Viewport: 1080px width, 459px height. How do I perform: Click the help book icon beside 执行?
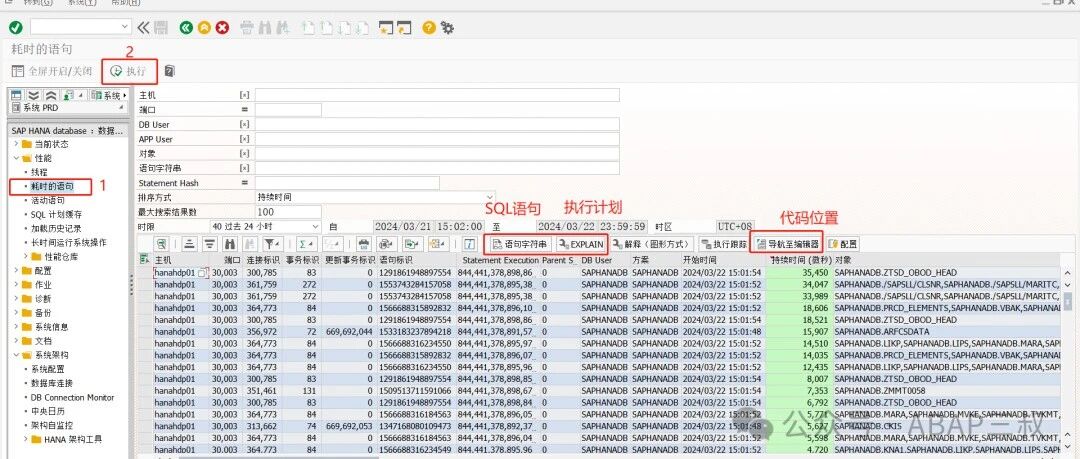tap(170, 71)
